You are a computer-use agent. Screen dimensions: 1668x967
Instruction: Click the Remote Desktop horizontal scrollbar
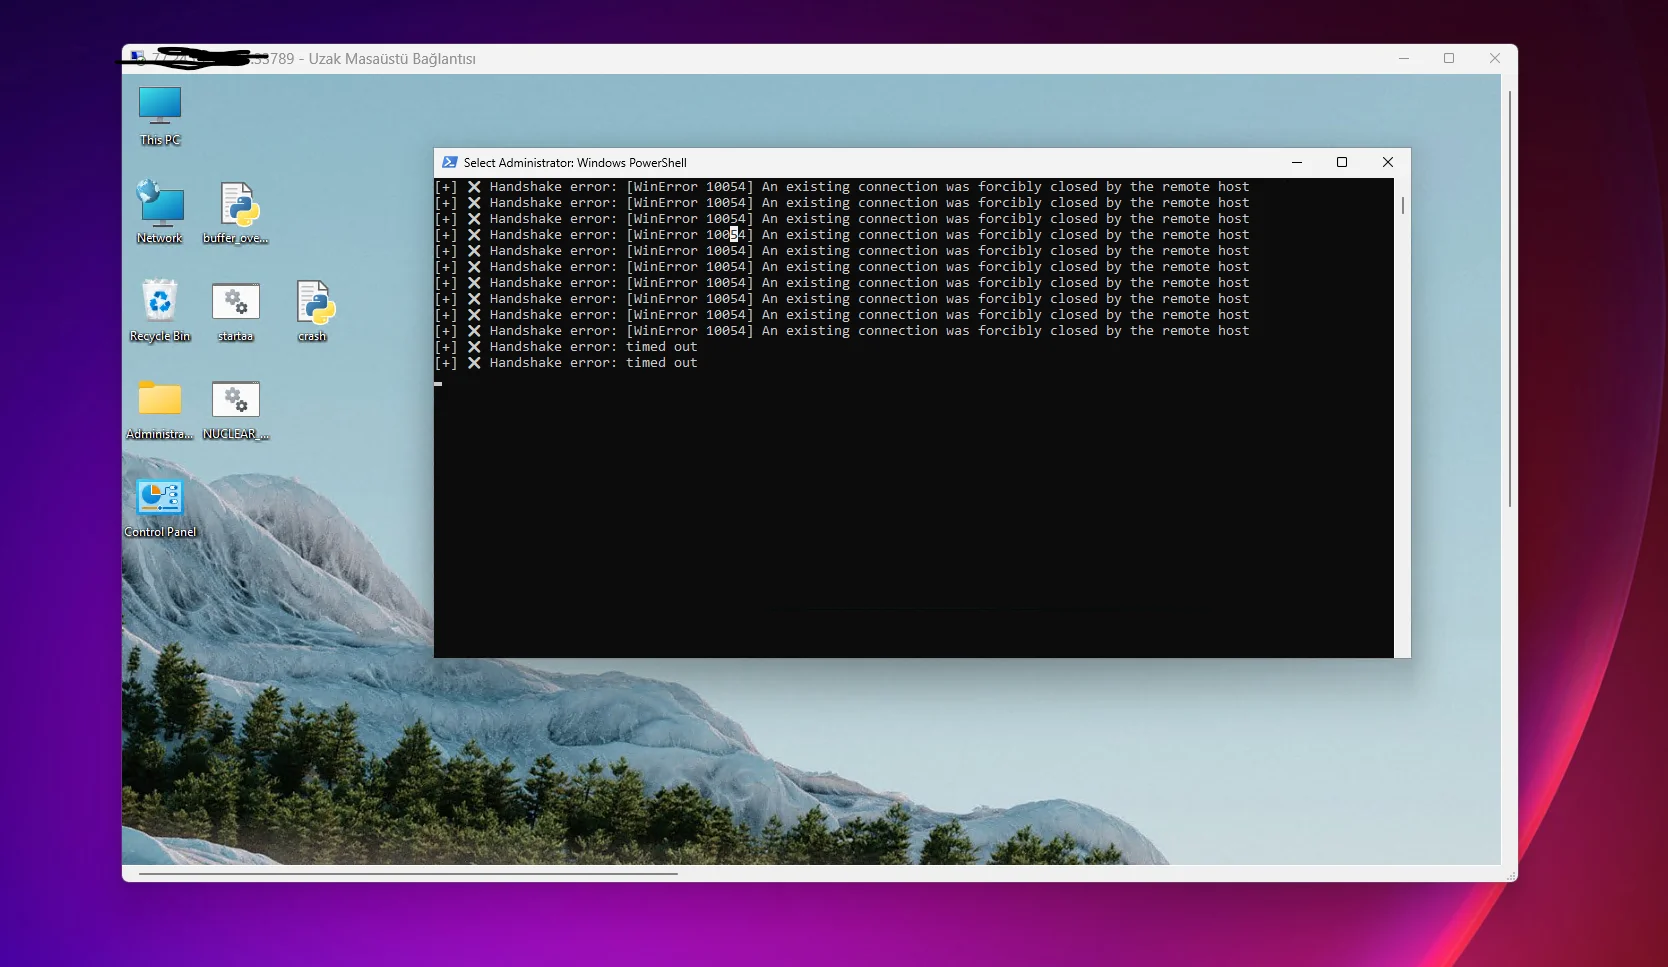click(x=408, y=873)
